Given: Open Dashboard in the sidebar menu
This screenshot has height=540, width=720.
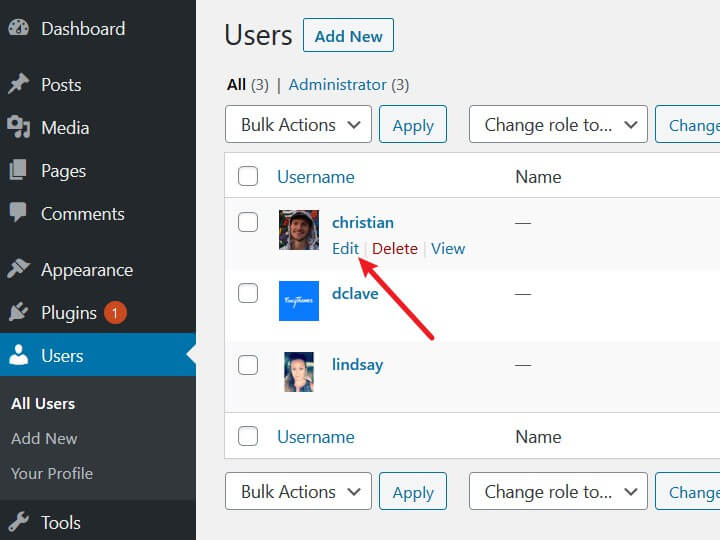Looking at the screenshot, I should (x=83, y=28).
